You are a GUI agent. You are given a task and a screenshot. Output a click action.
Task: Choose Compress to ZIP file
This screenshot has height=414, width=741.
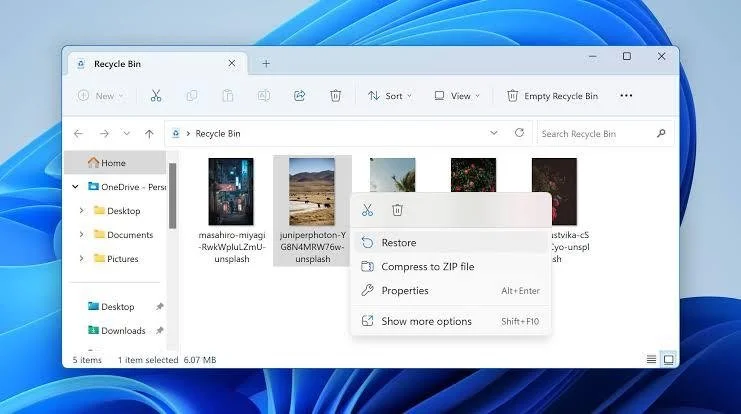pyautogui.click(x=451, y=267)
